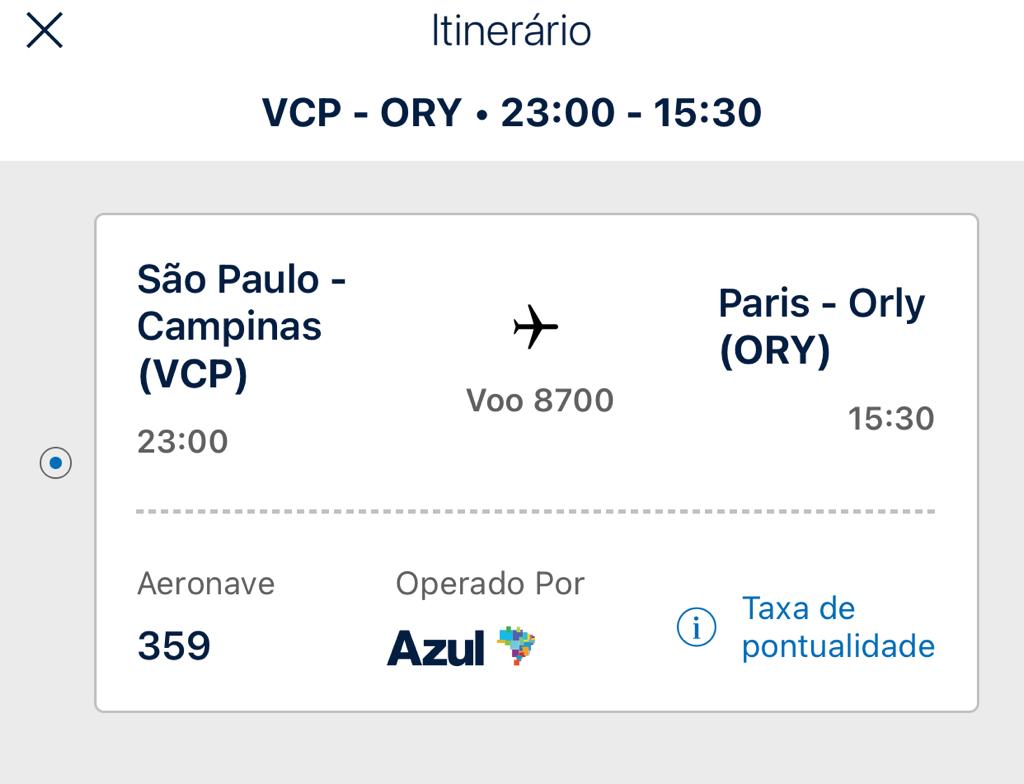
Task: Open the punctuality info circle icon
Action: (696, 627)
